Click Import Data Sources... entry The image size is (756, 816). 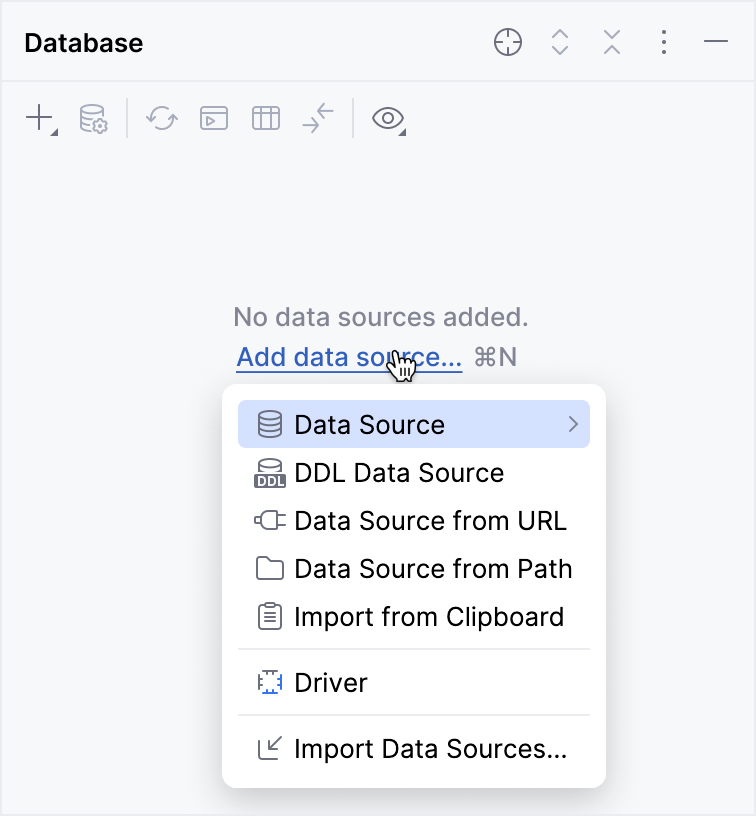click(430, 749)
